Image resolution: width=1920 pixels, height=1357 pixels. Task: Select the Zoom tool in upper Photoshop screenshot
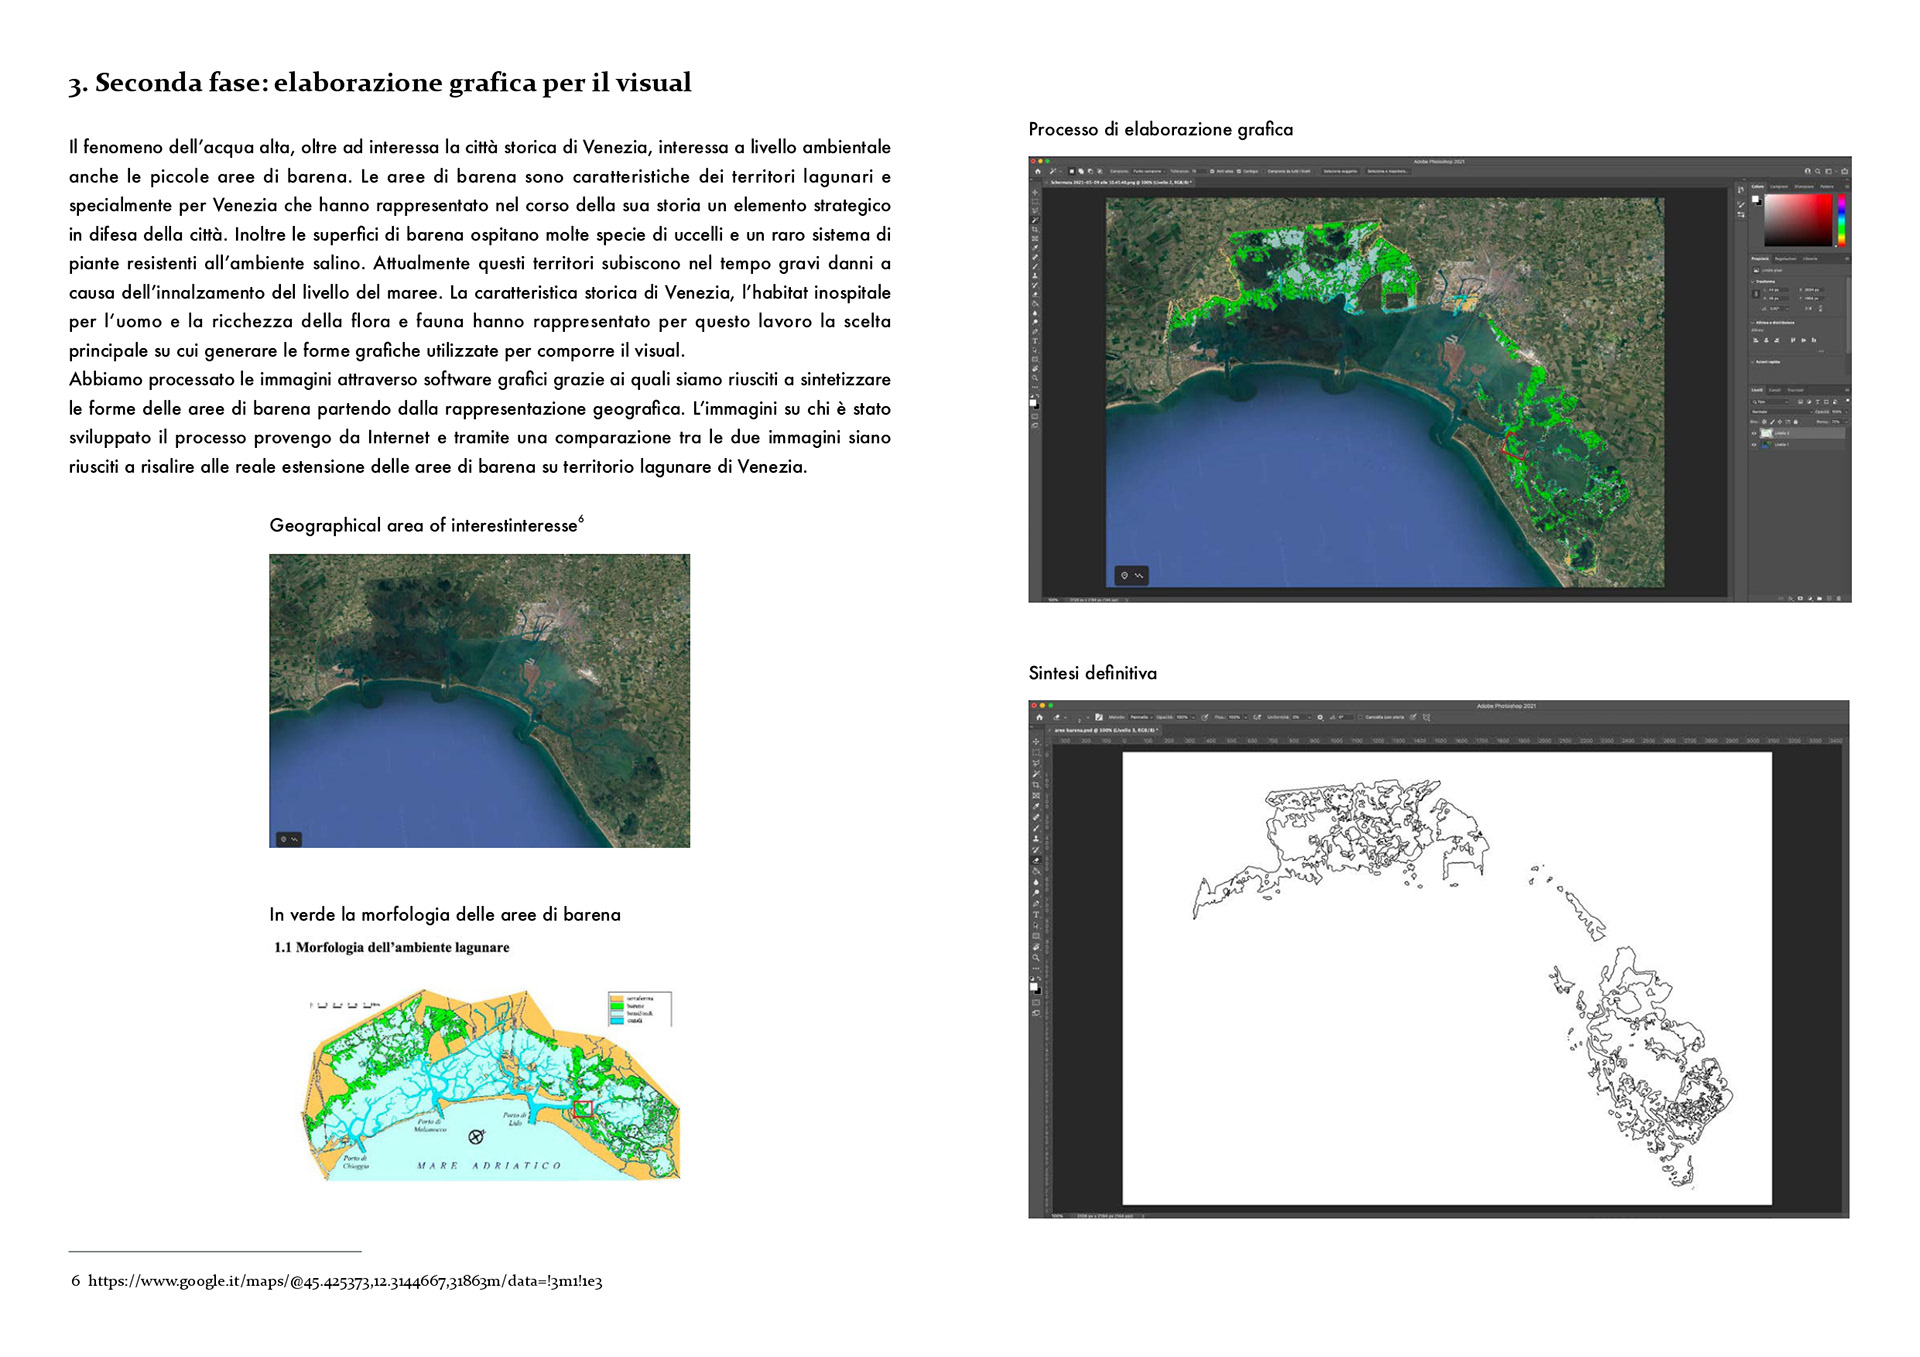click(x=1035, y=378)
